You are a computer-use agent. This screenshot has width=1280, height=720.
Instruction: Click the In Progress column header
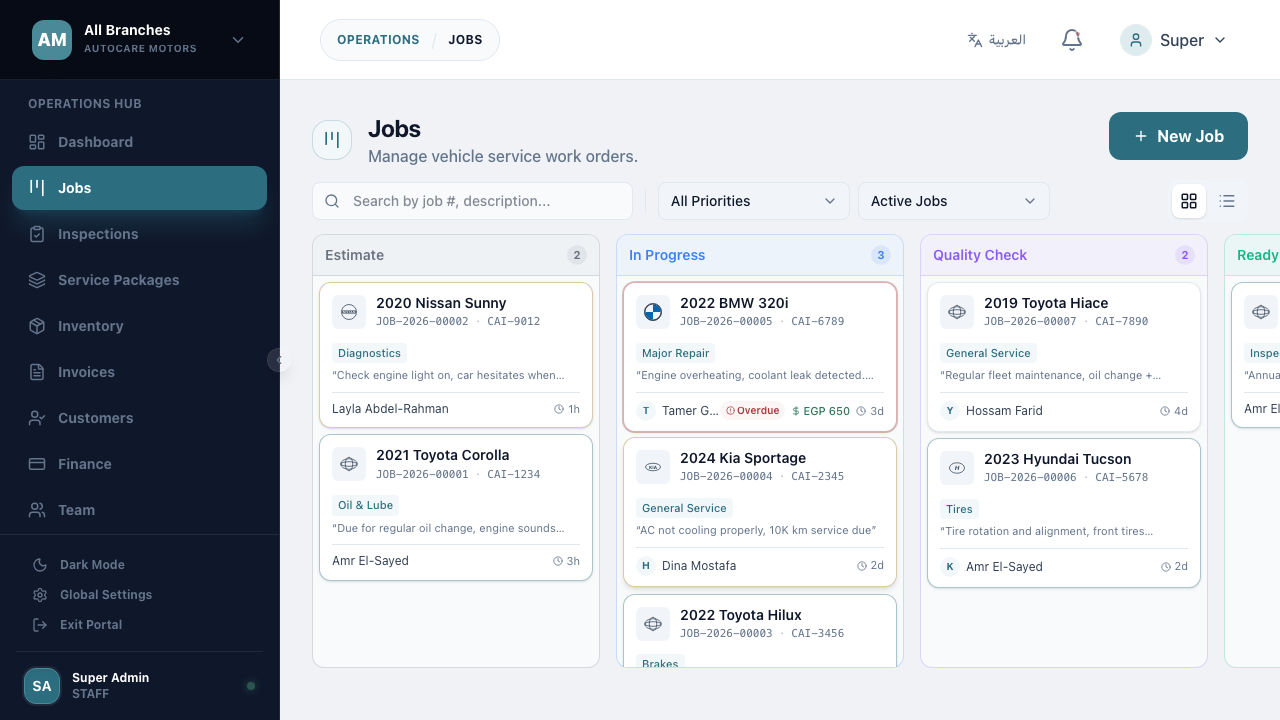(760, 255)
